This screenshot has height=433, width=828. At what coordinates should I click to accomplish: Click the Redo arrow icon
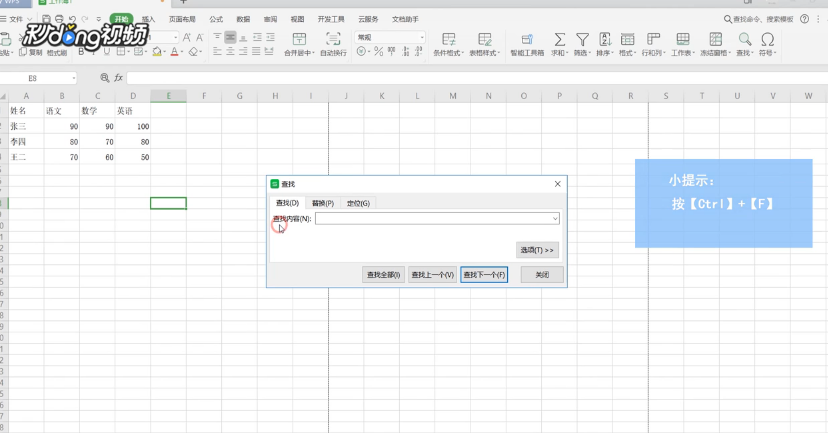click(84, 19)
